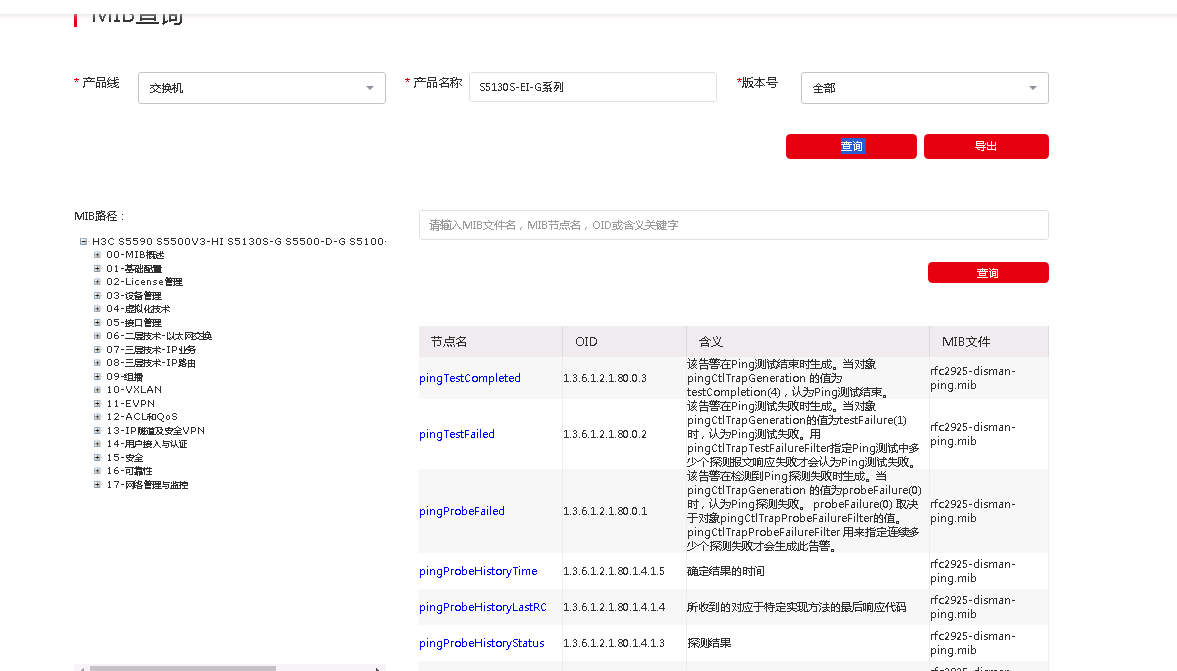The height and width of the screenshot is (671, 1177).
Task: Expand the 16-可靠性 tree node
Action: 97,471
